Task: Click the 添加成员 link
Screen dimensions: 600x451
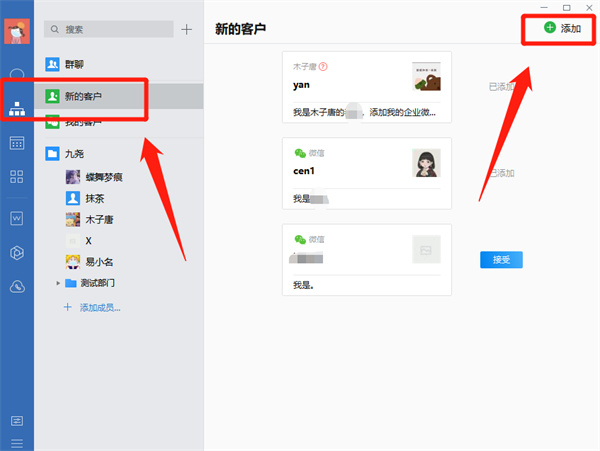Action: 92,307
